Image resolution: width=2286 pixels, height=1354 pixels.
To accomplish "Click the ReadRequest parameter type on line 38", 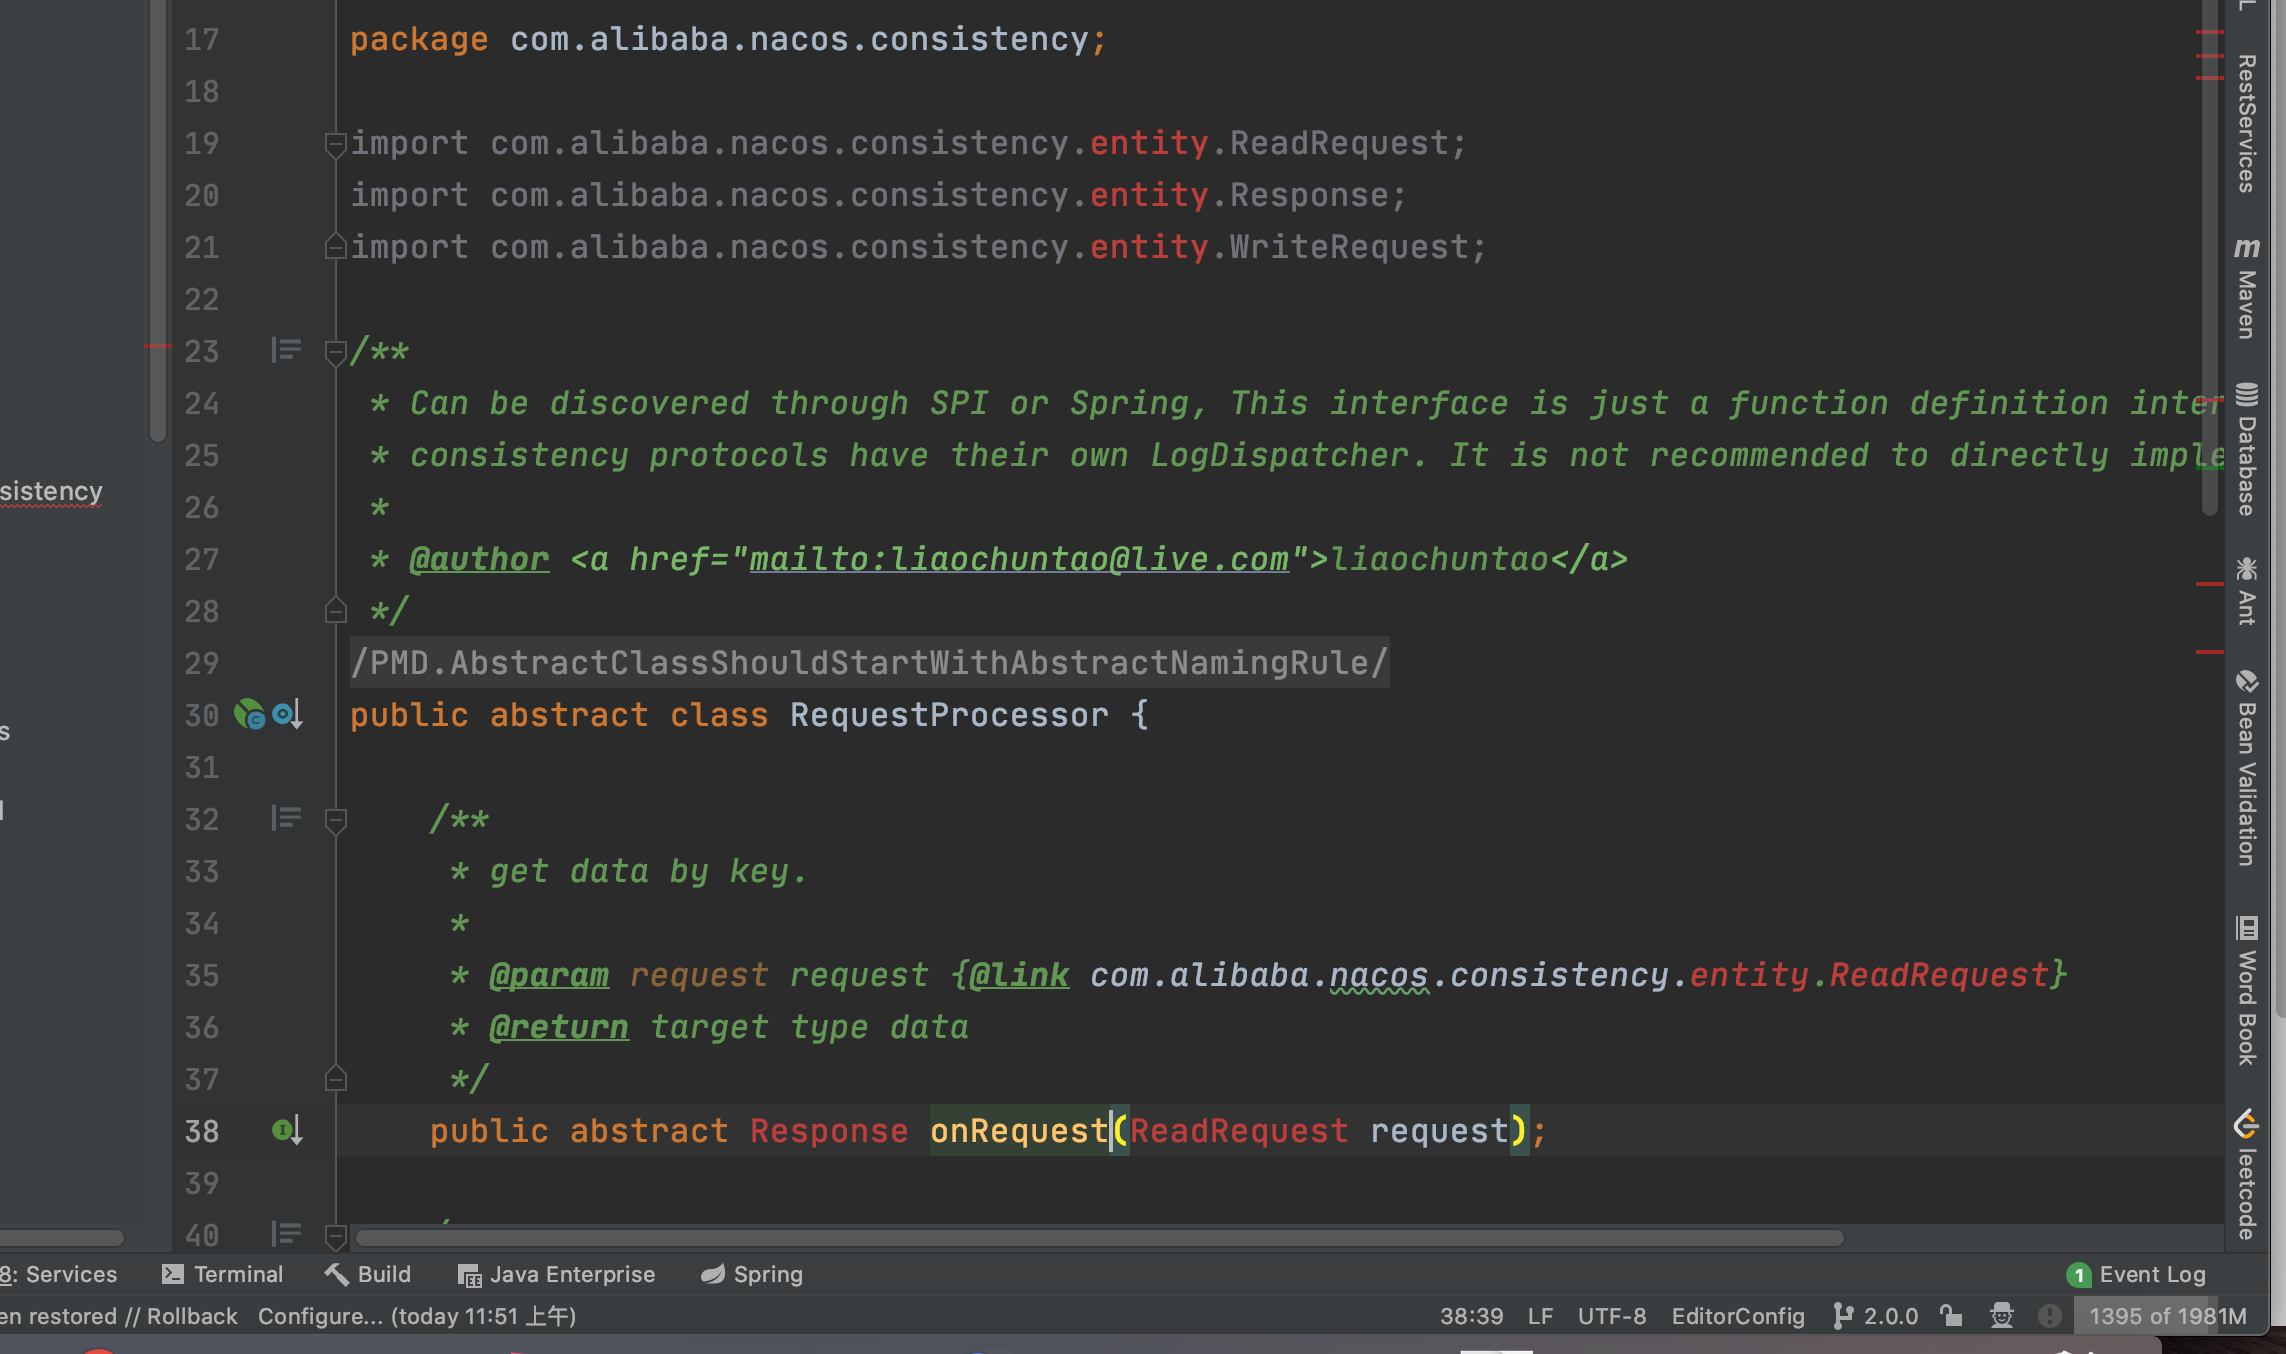I will [x=1239, y=1130].
